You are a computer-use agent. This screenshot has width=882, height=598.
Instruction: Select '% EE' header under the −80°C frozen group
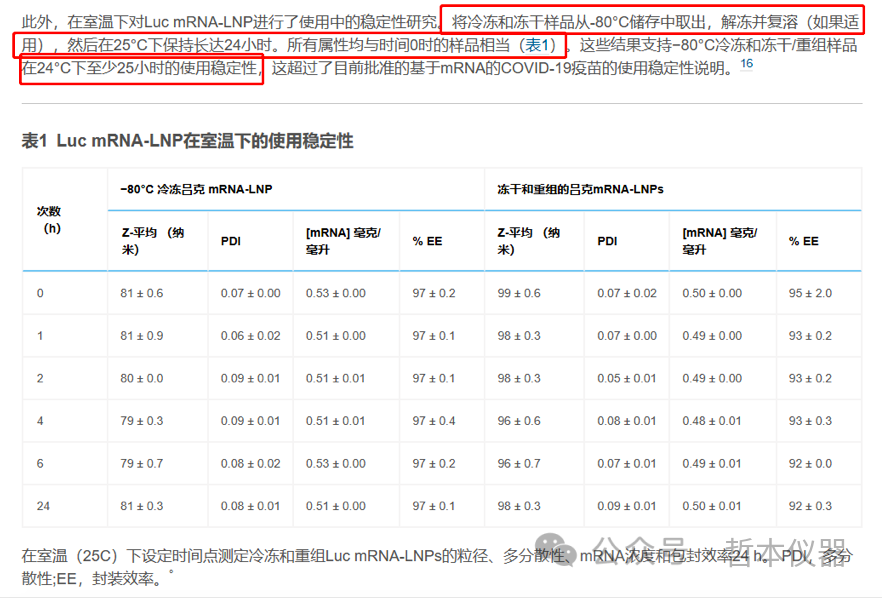427,241
